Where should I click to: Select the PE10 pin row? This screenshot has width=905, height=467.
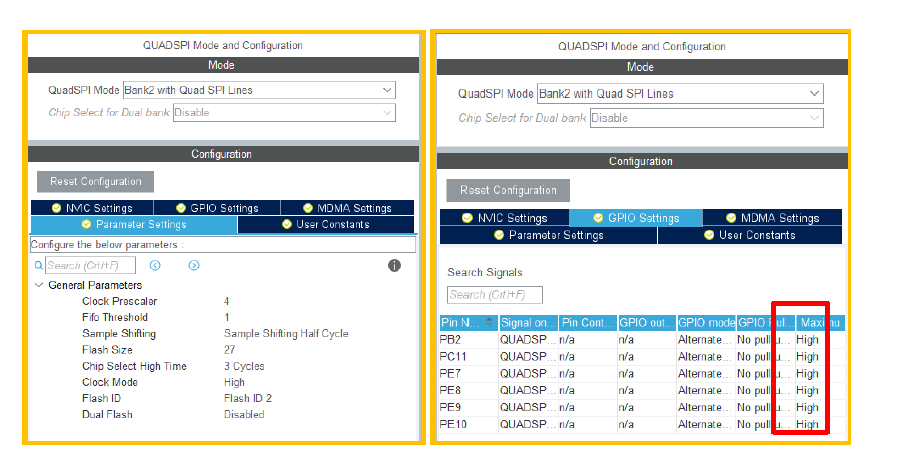click(x=642, y=424)
